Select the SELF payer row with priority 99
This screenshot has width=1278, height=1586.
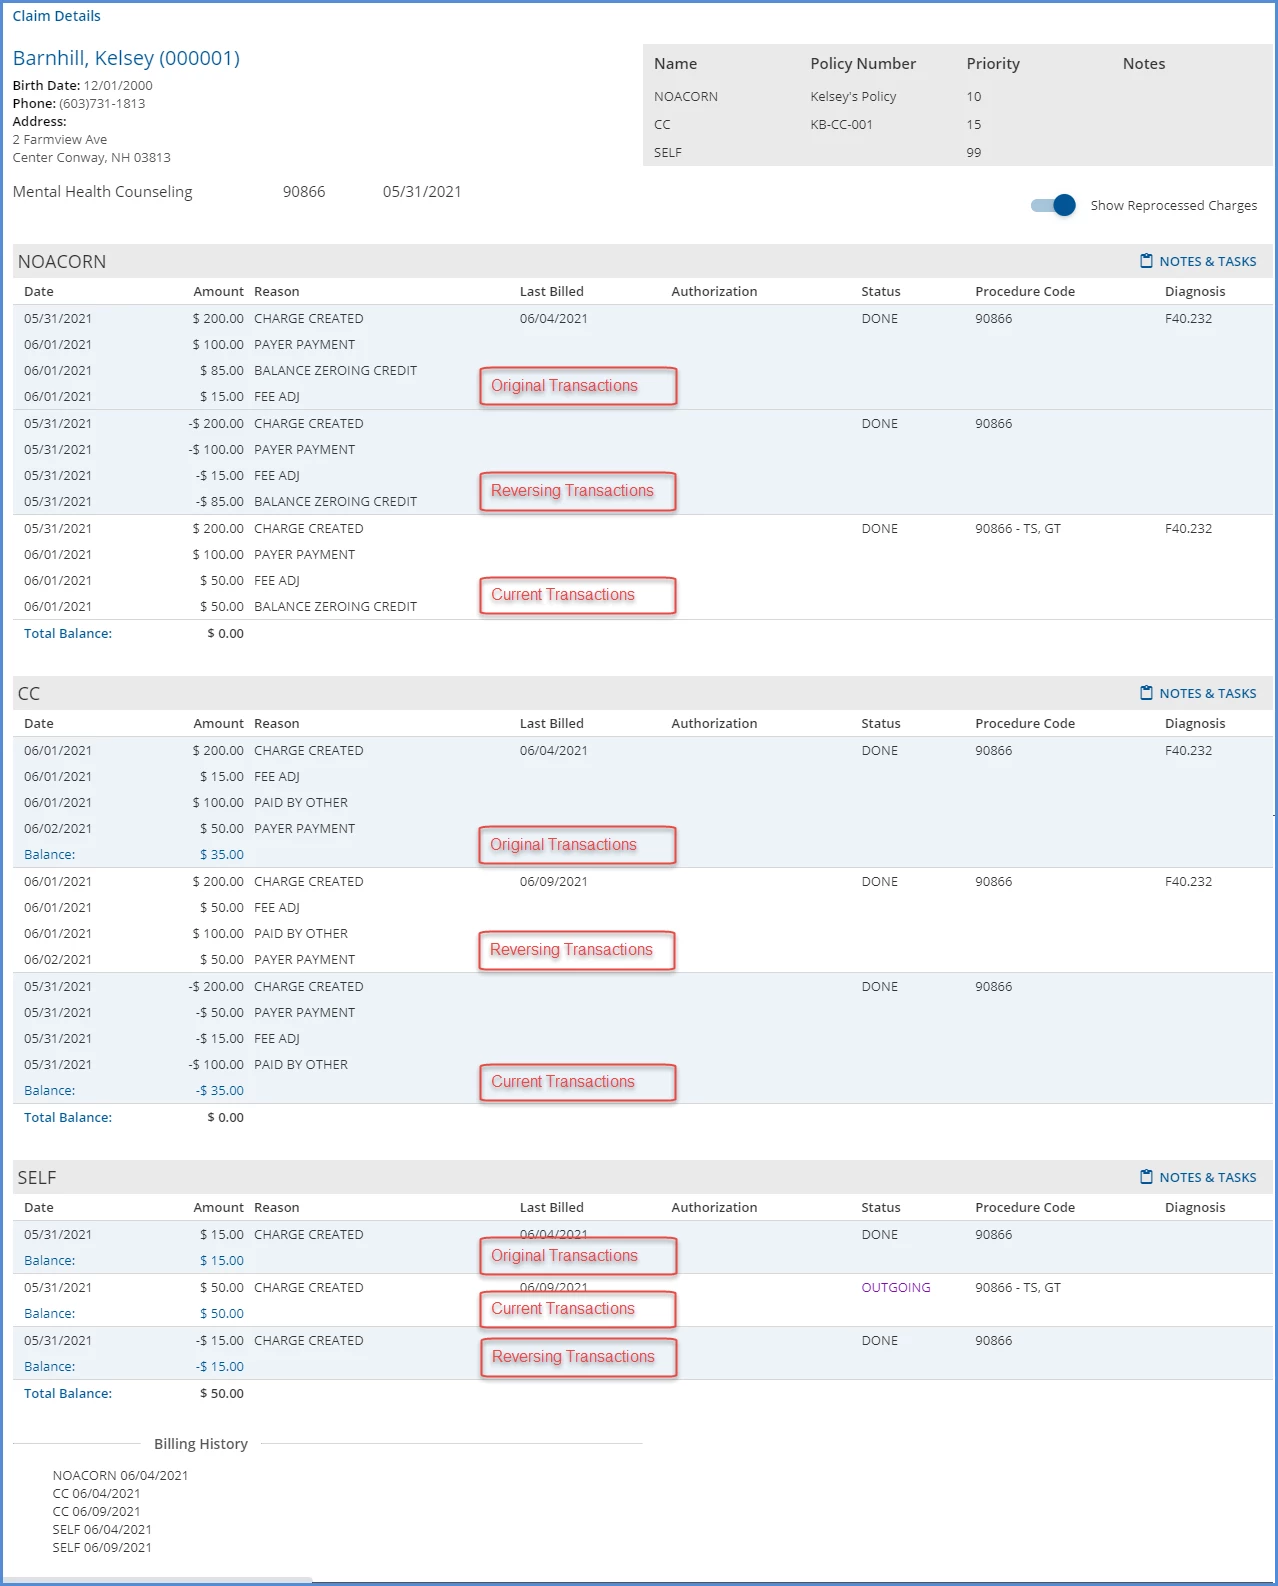click(x=957, y=152)
